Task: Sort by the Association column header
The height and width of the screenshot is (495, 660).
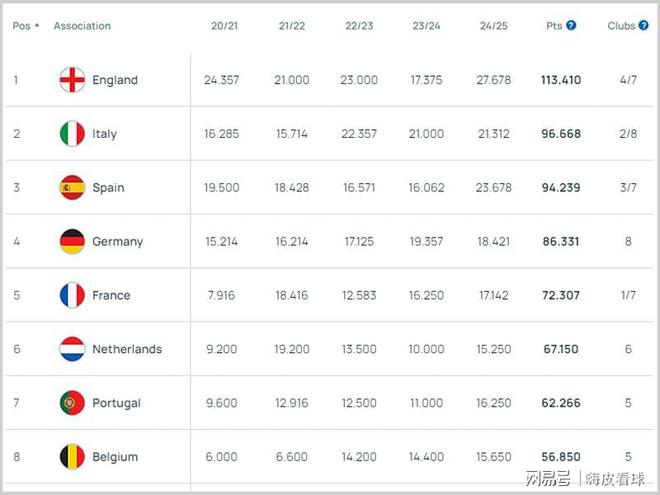Action: point(83,26)
